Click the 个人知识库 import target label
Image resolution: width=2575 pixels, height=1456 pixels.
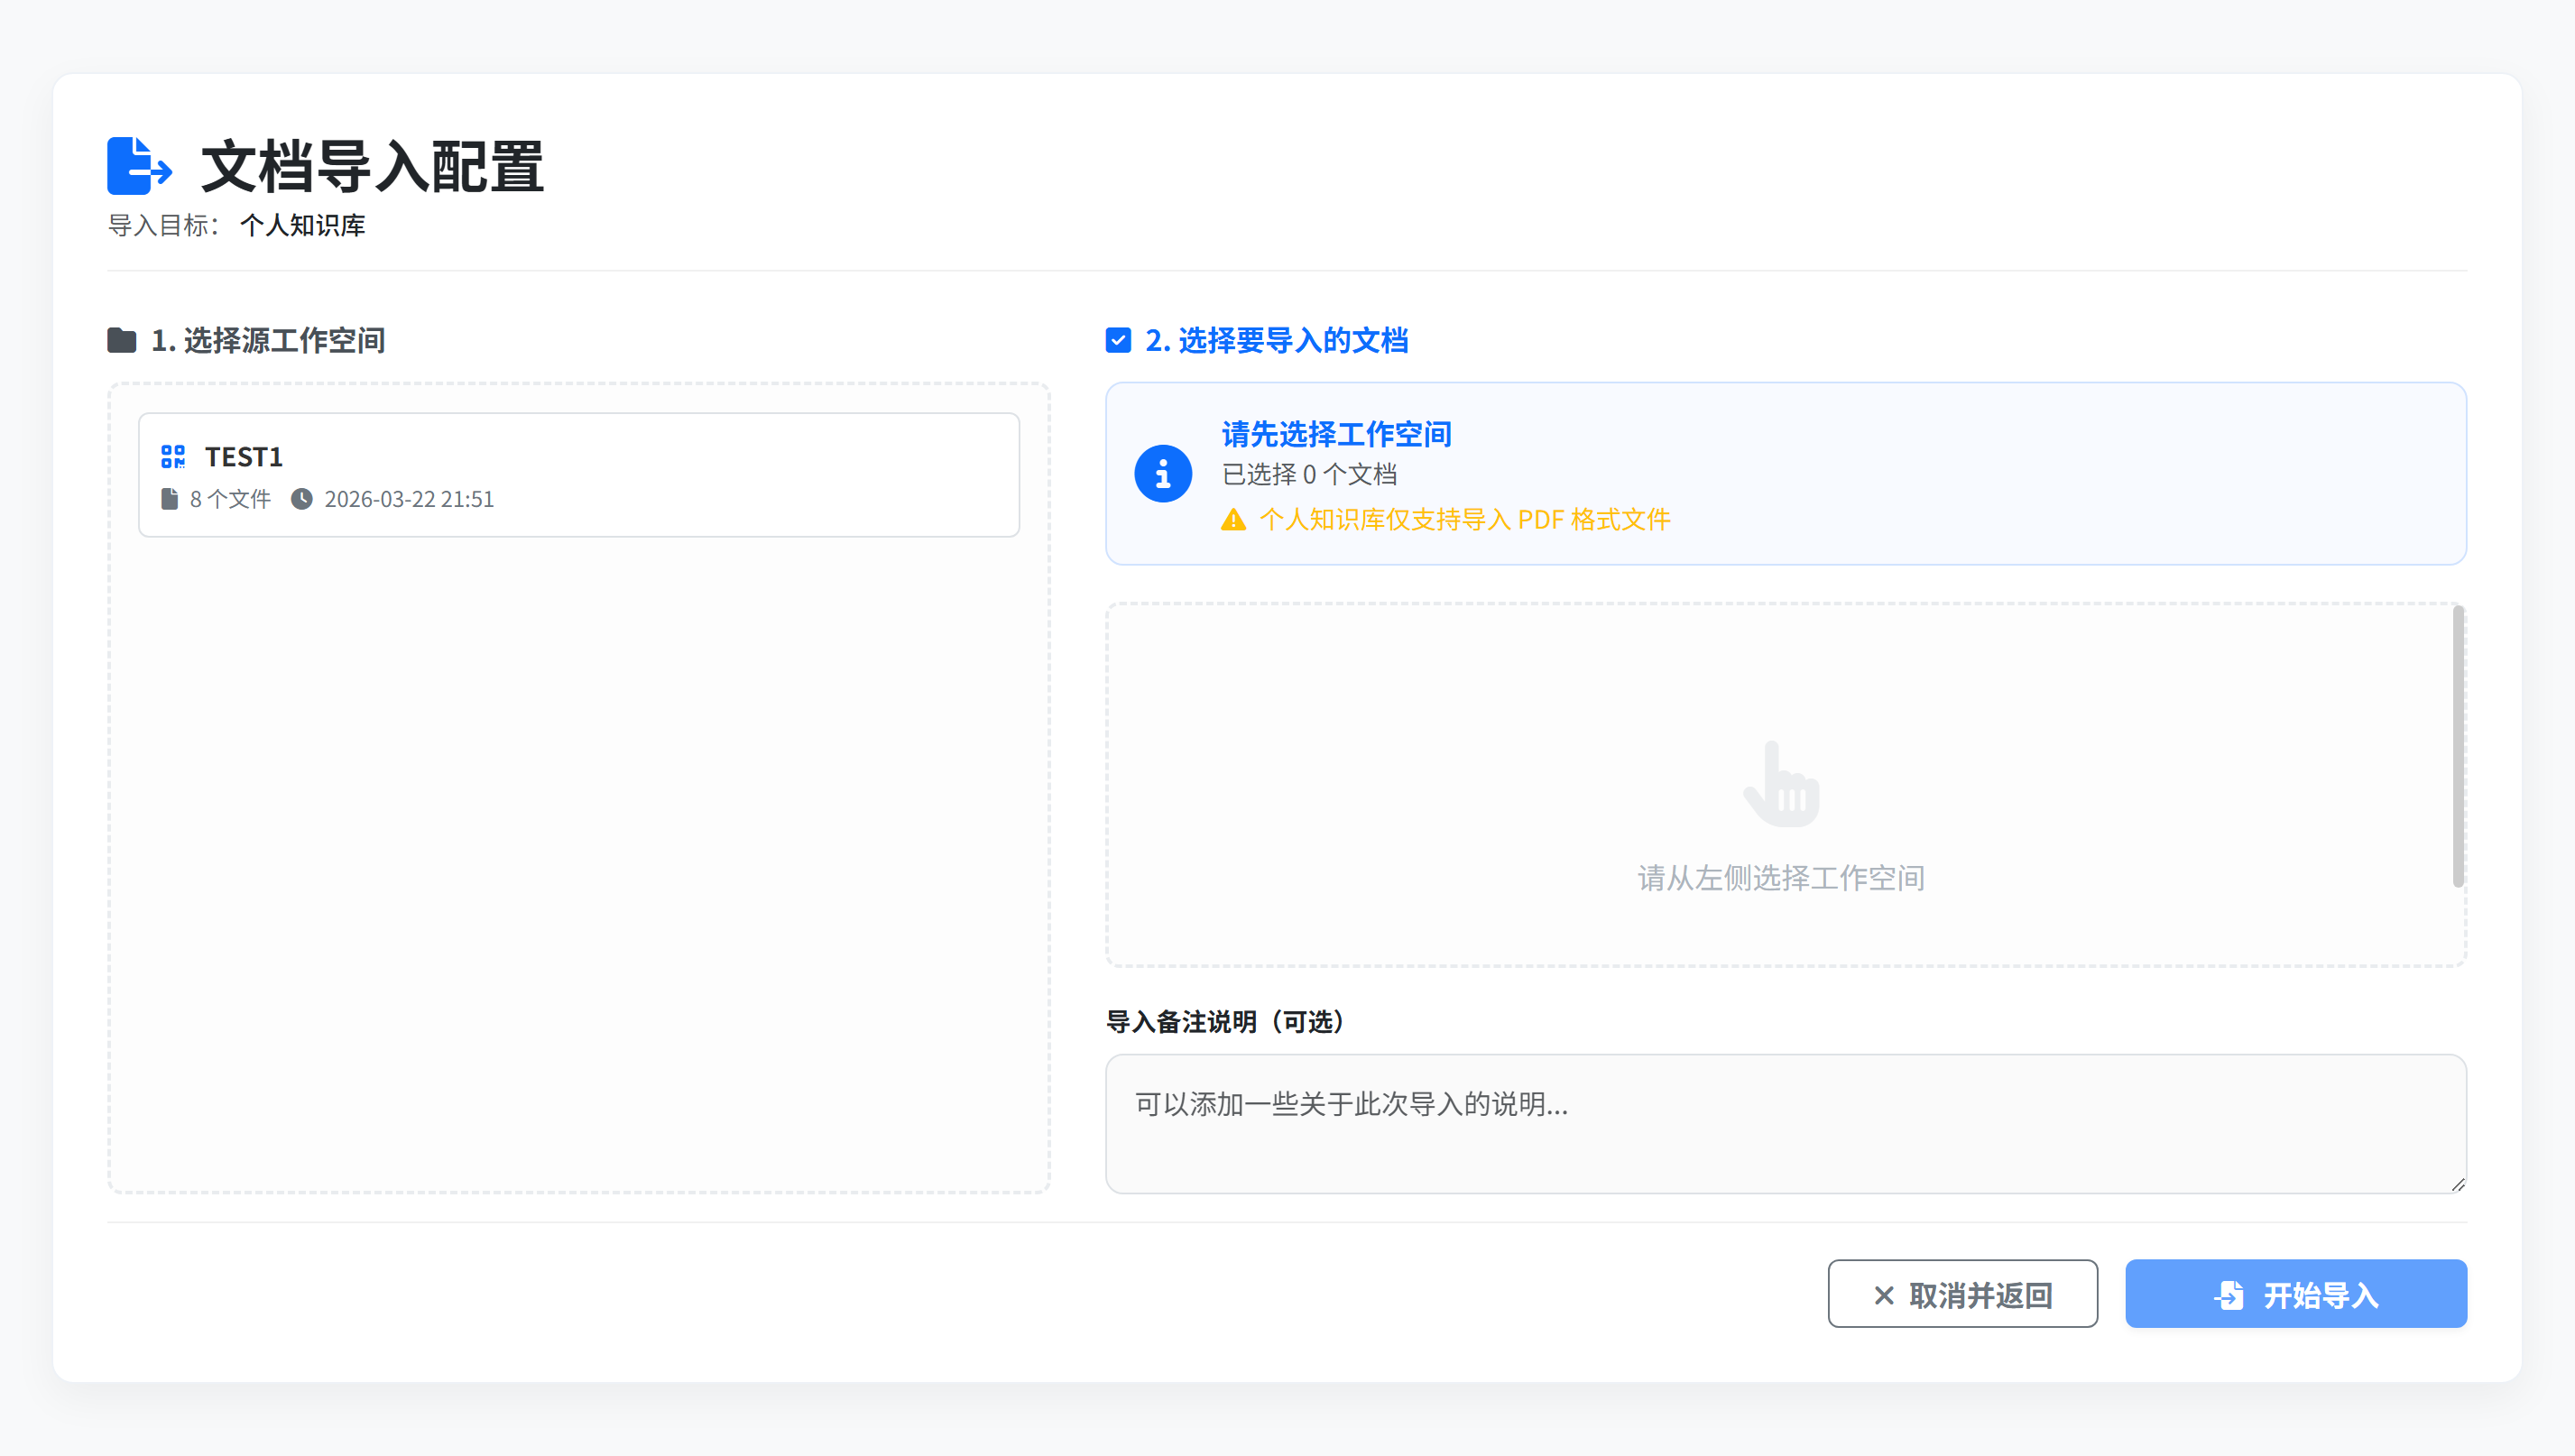[303, 226]
